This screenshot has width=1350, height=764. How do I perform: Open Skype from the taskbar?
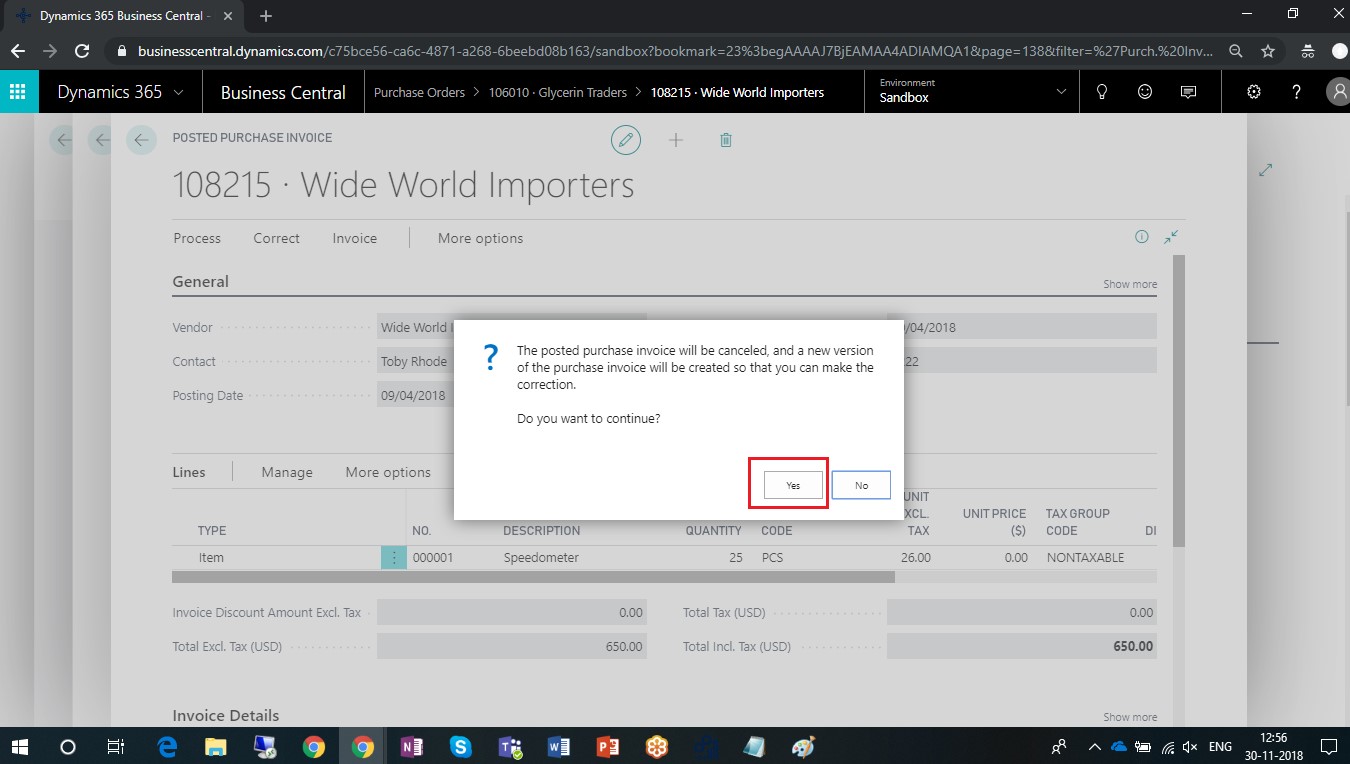click(x=460, y=746)
